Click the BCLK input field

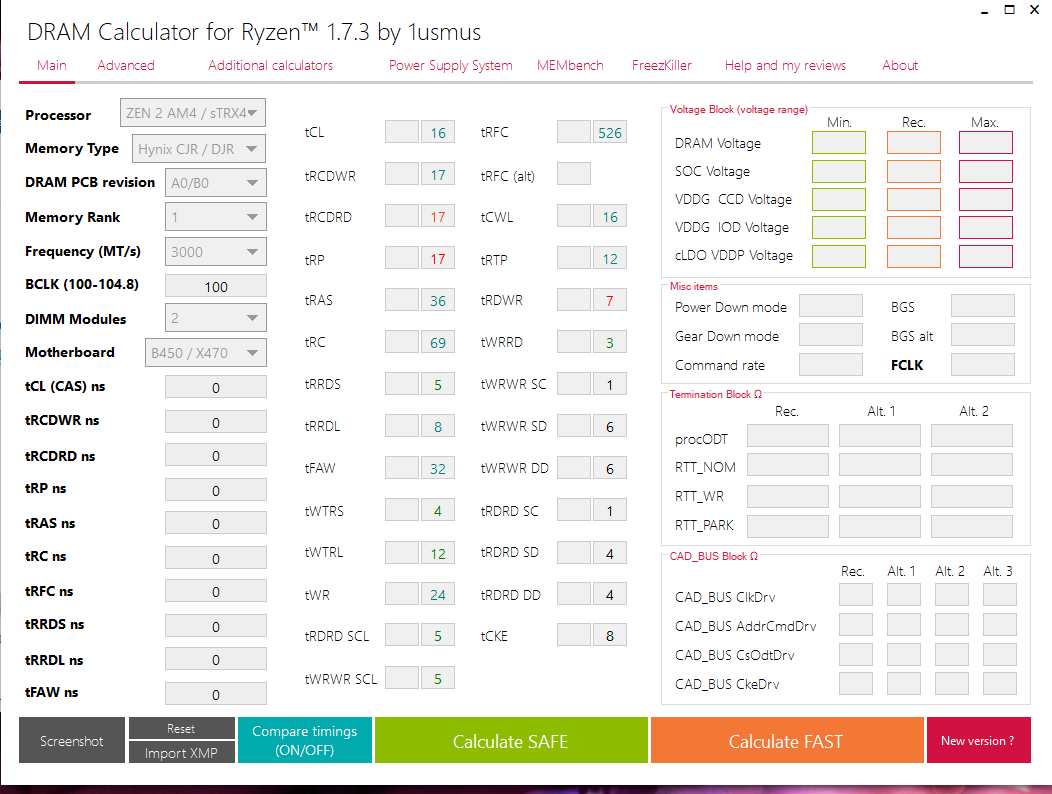(215, 287)
